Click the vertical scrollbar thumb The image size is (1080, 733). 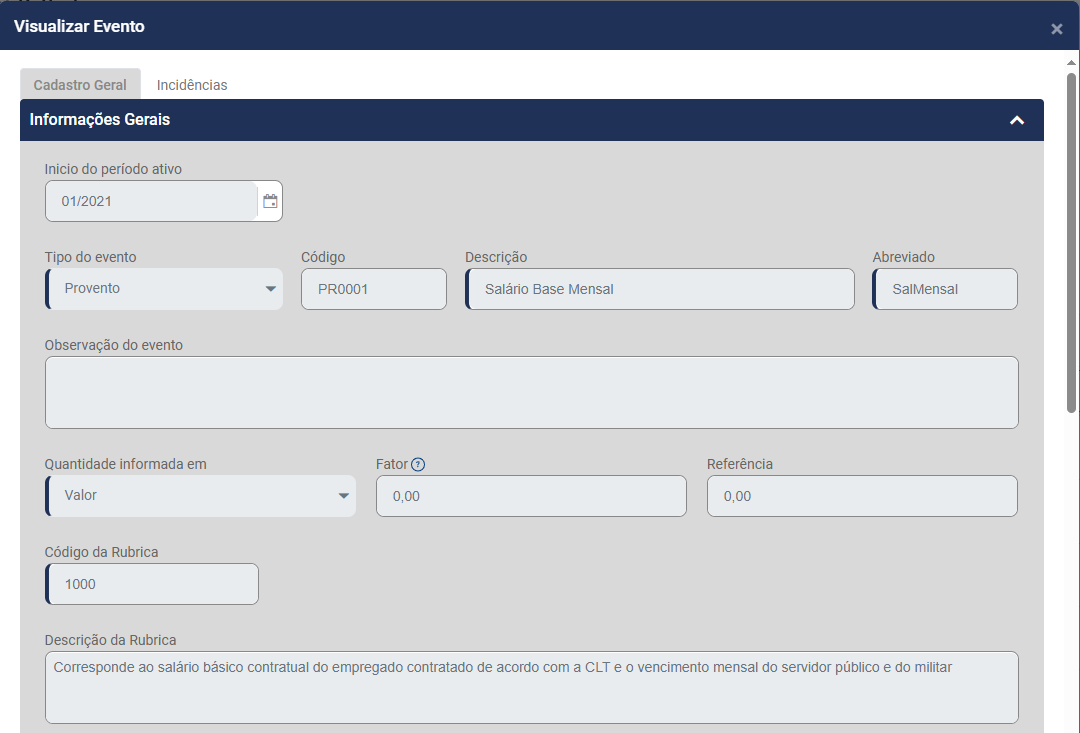(1071, 240)
